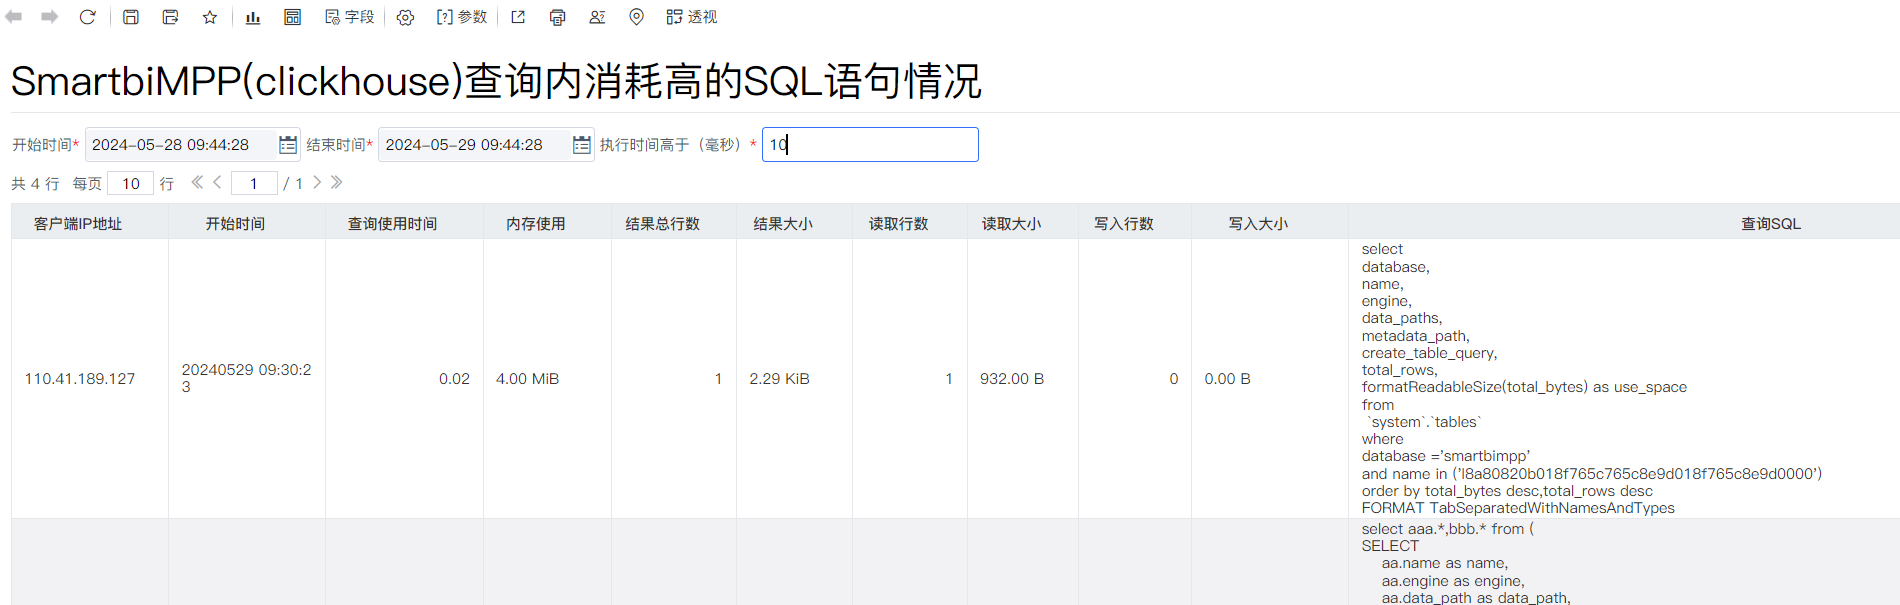Click the 开始时间 column header in the table
Image resolution: width=1900 pixels, height=605 pixels.
[247, 223]
